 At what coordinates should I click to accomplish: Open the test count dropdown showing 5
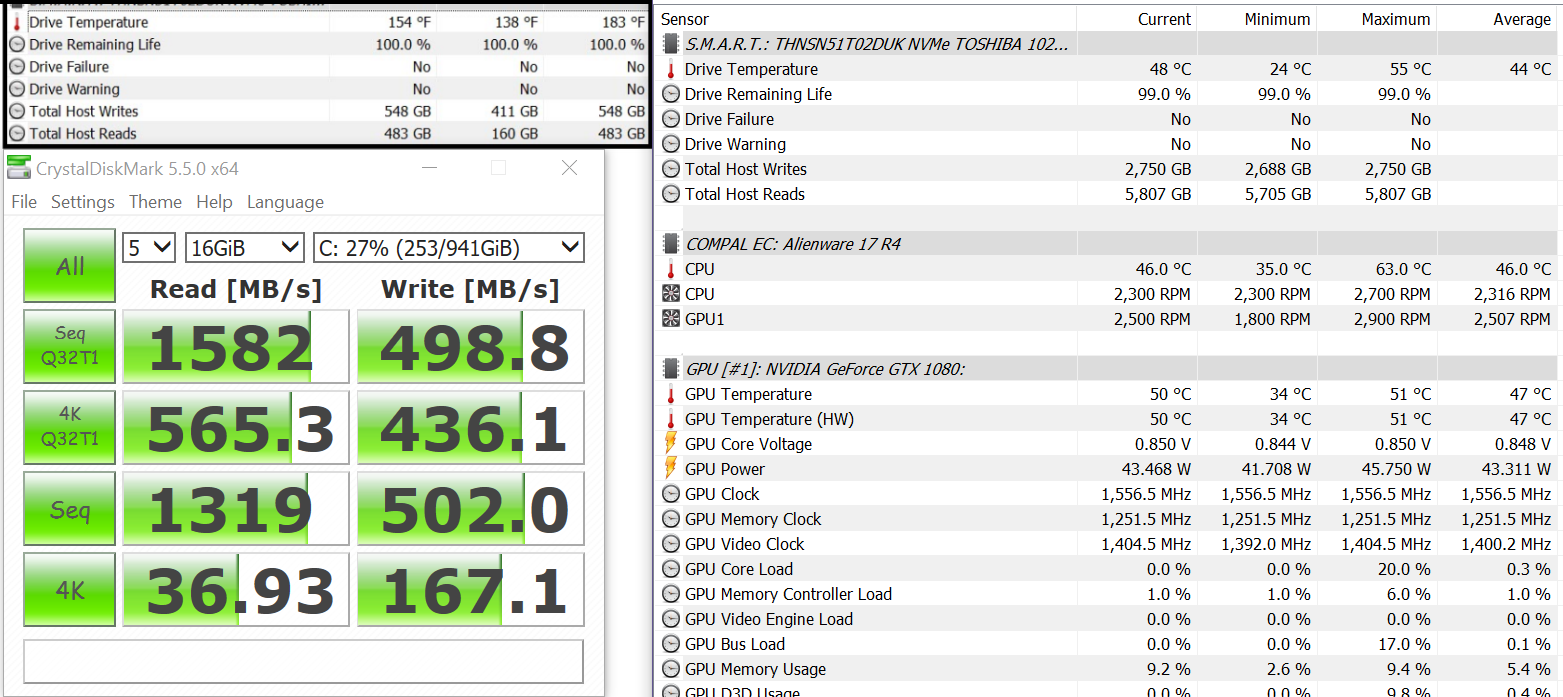point(148,248)
